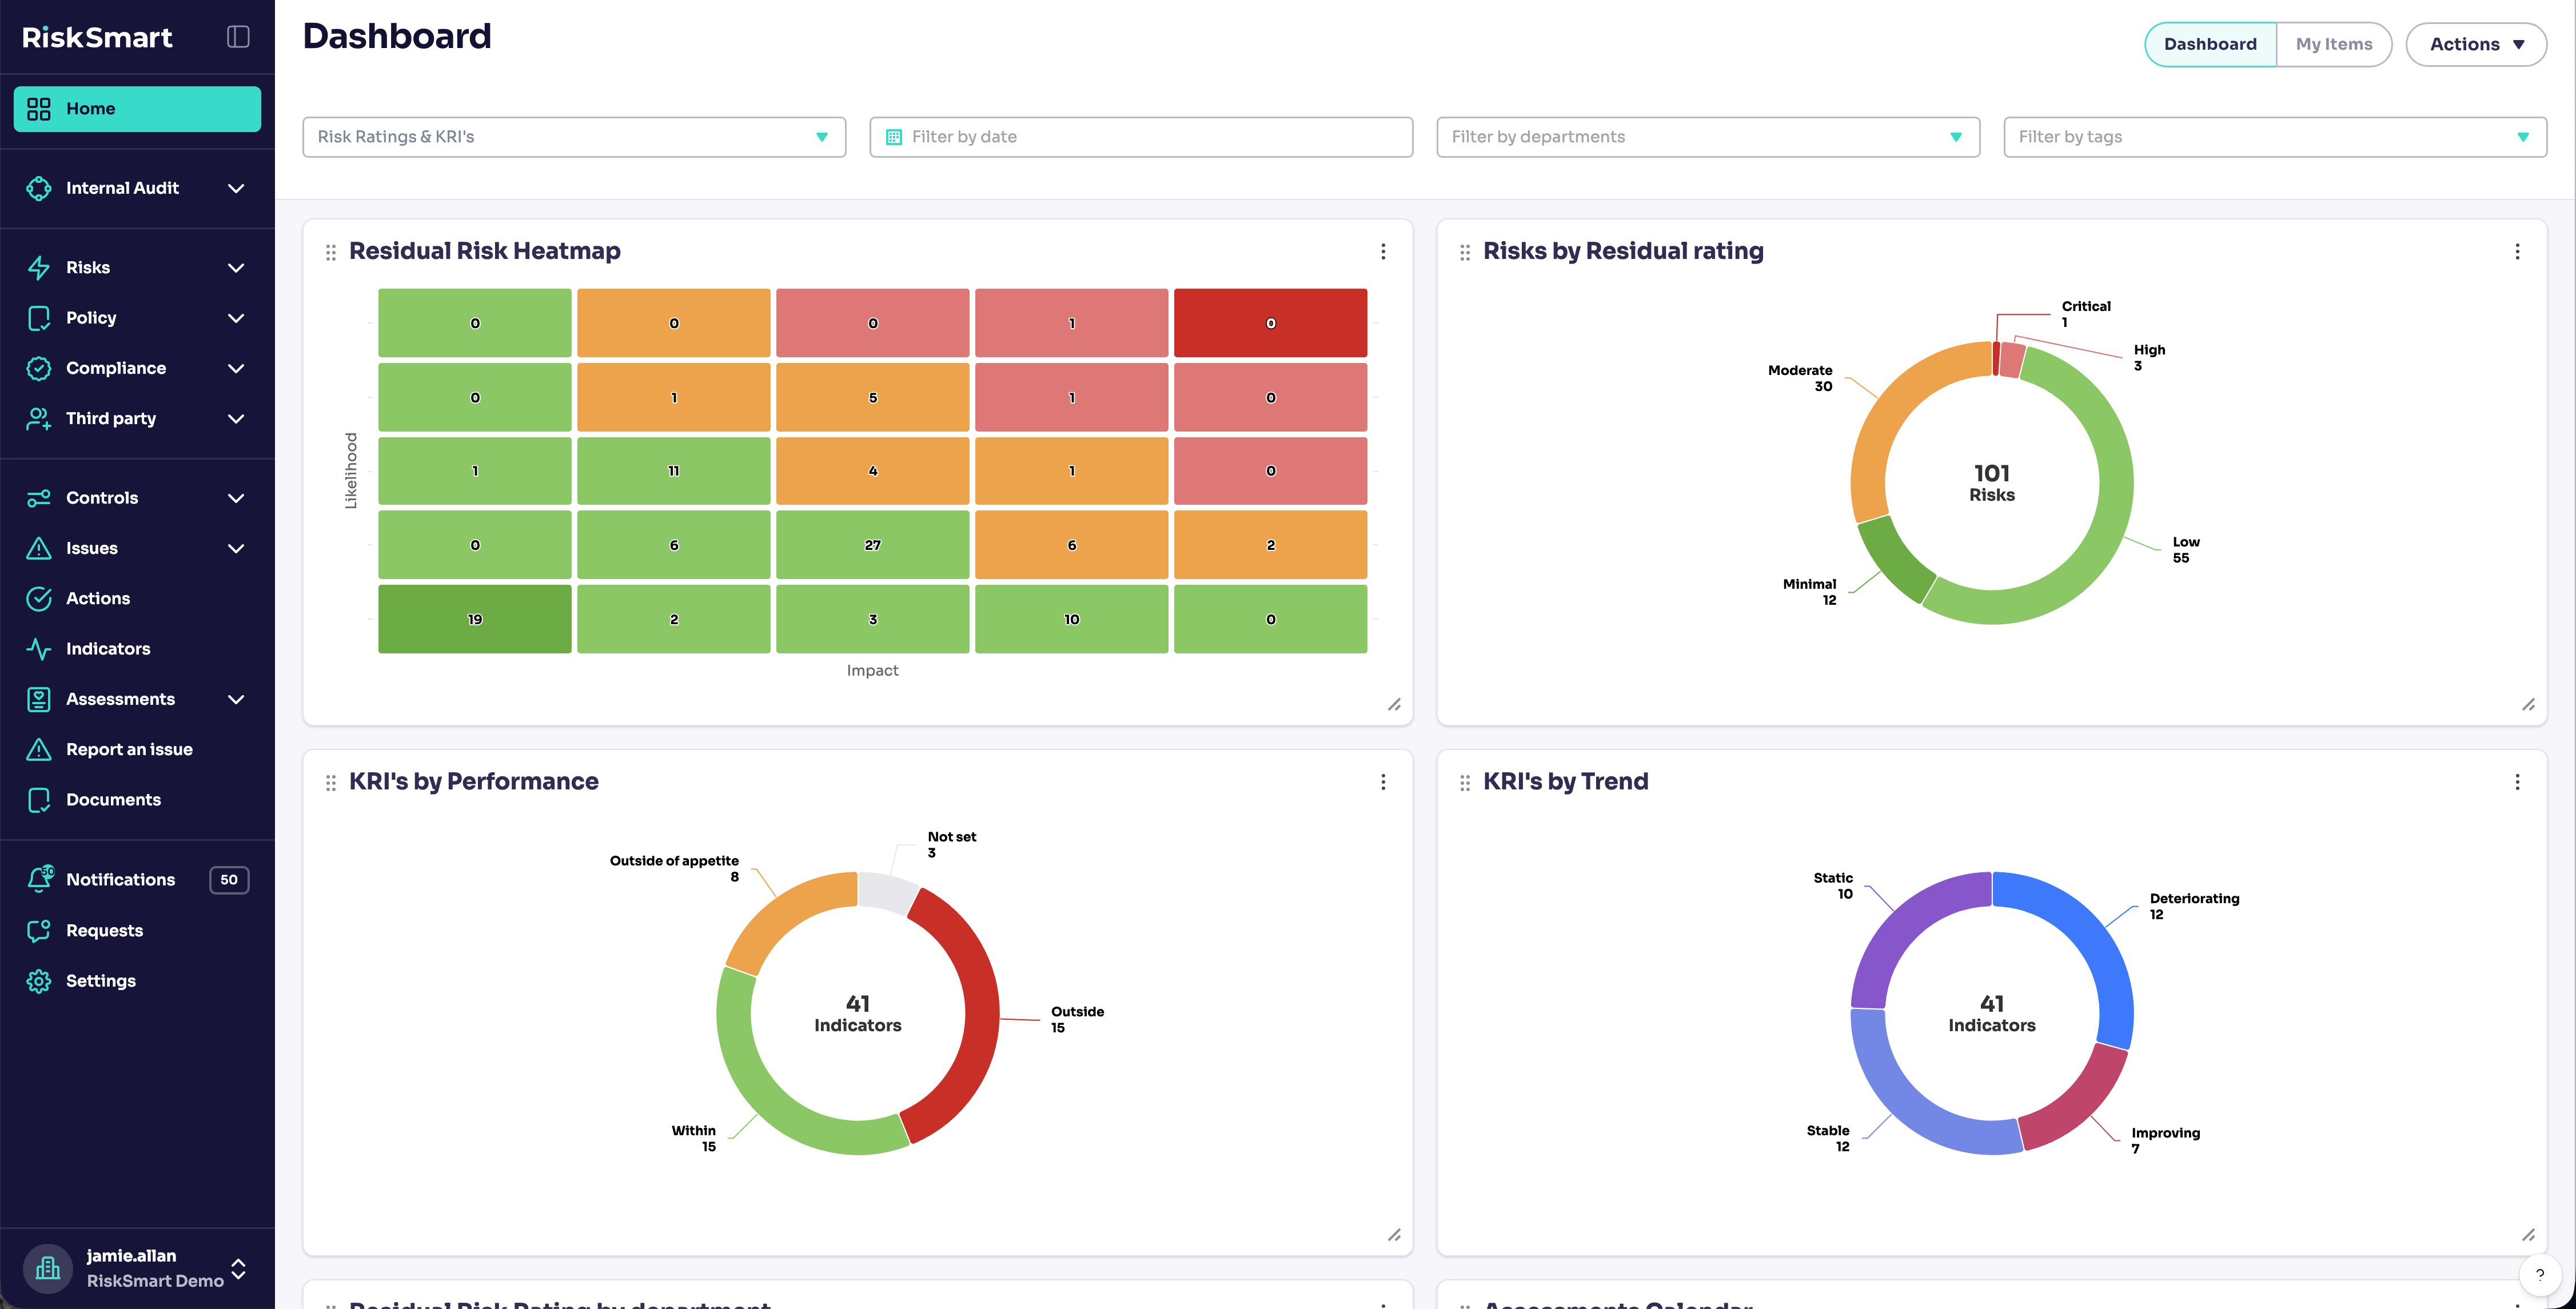Open the Settings sidebar item
Viewport: 2576px width, 1309px height.
137,981
